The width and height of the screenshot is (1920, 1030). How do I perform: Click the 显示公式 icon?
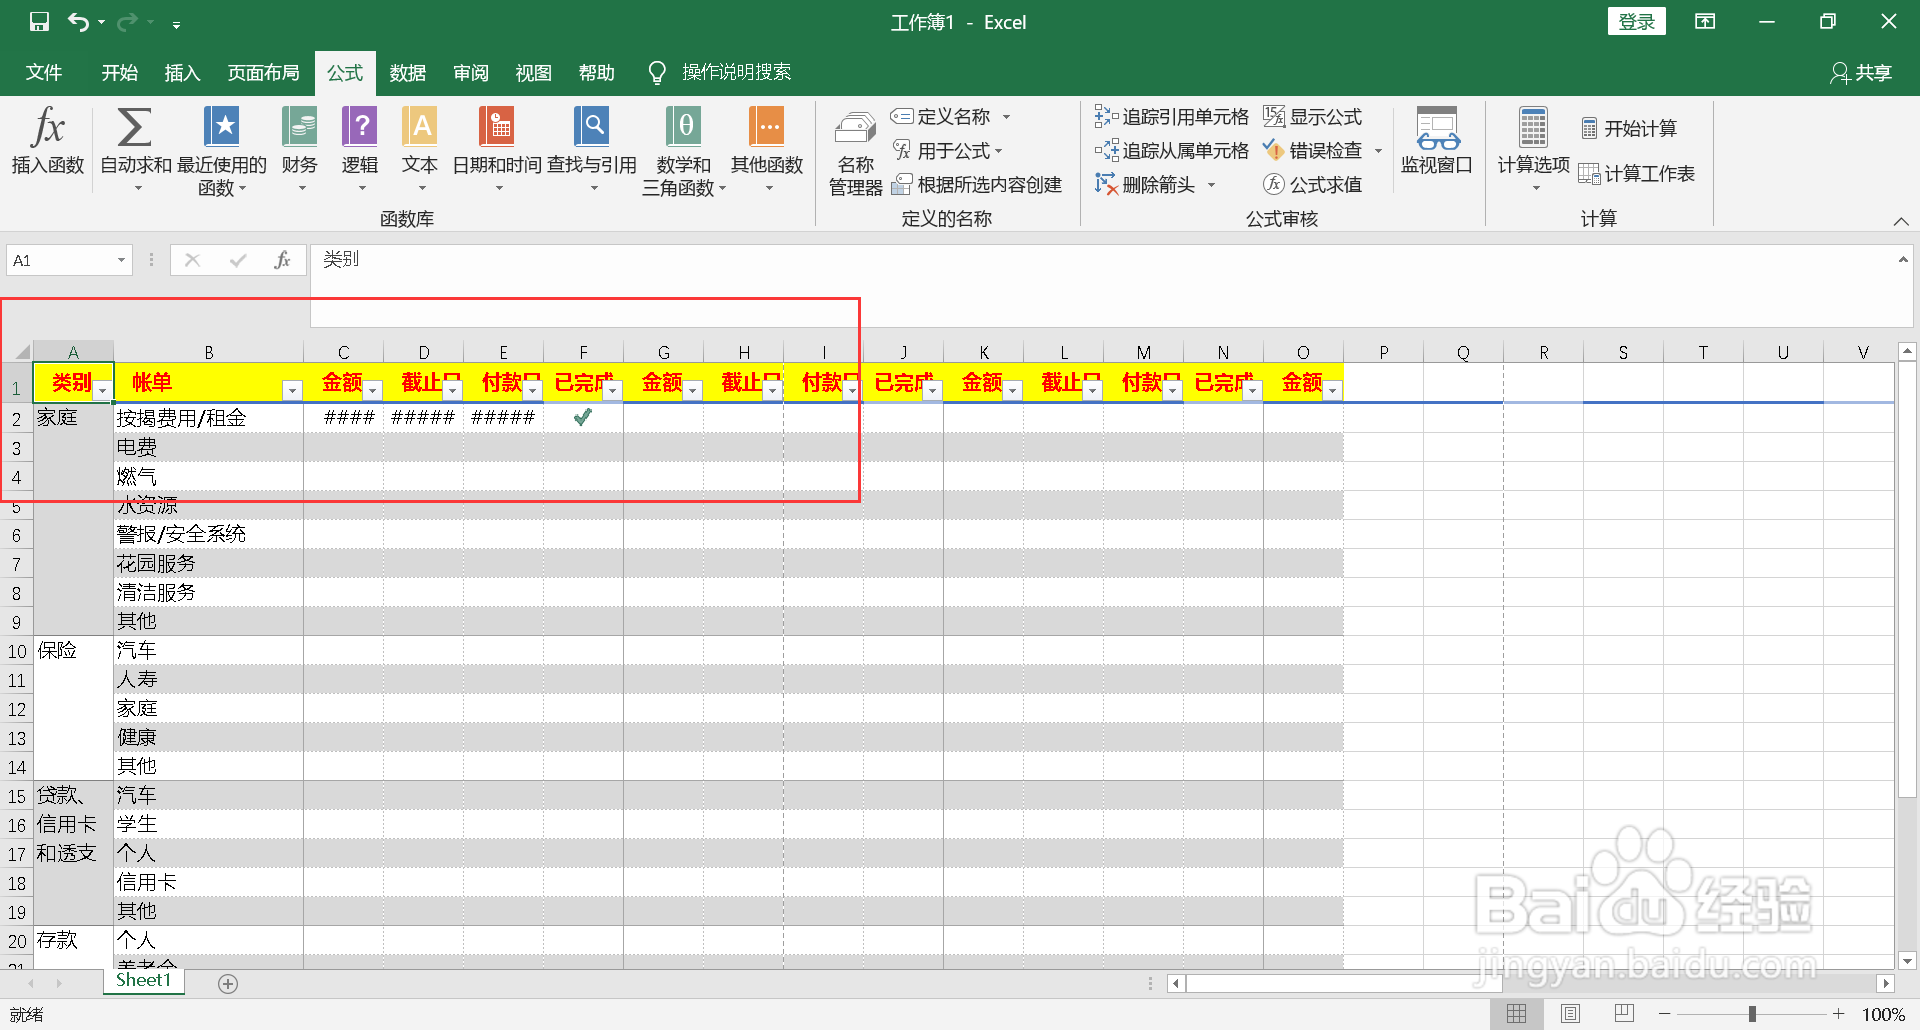(x=1316, y=116)
